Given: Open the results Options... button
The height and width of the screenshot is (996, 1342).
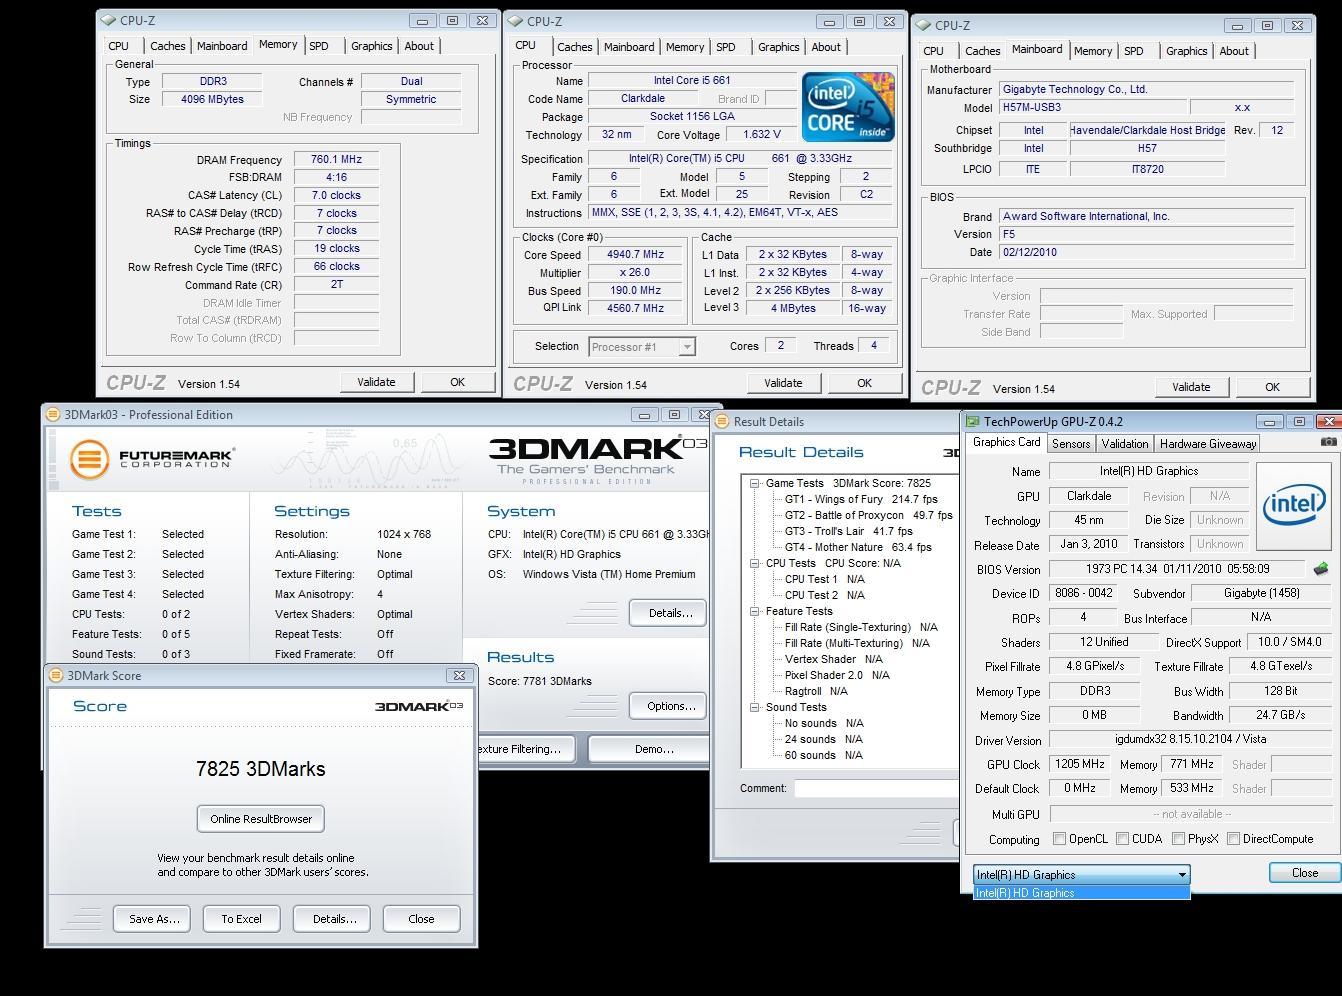Looking at the screenshot, I should (668, 706).
